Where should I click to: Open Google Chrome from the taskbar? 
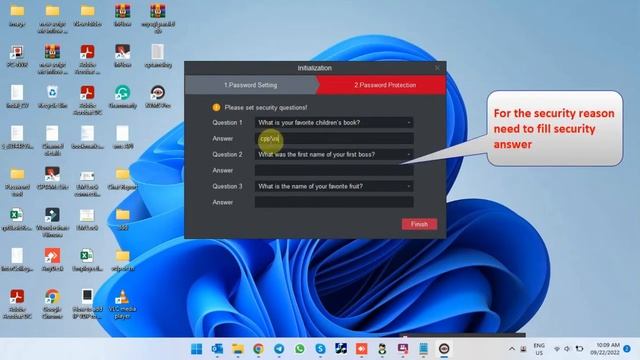(x=258, y=349)
